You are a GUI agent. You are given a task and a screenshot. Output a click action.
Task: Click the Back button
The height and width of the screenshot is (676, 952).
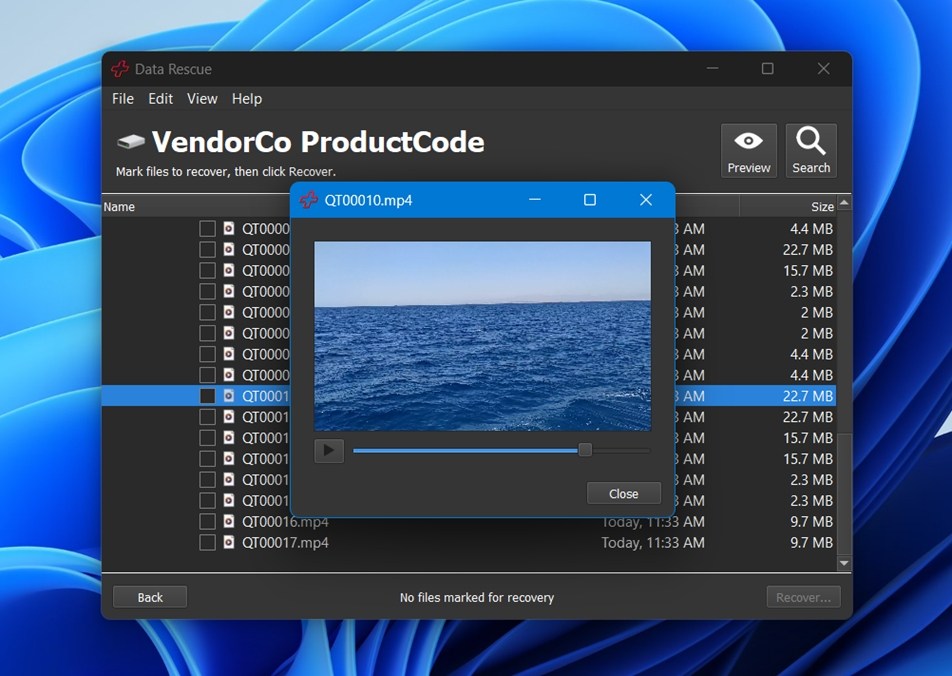[x=150, y=597]
